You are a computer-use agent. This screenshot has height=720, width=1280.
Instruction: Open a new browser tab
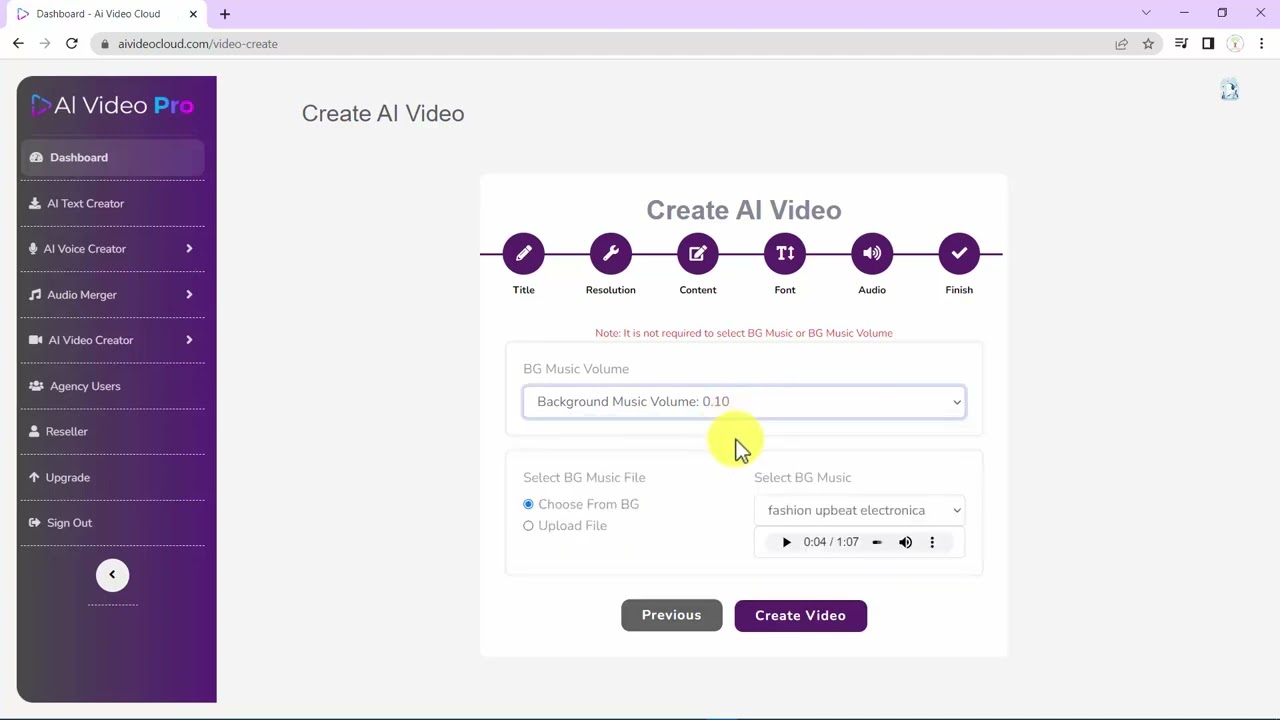click(225, 14)
